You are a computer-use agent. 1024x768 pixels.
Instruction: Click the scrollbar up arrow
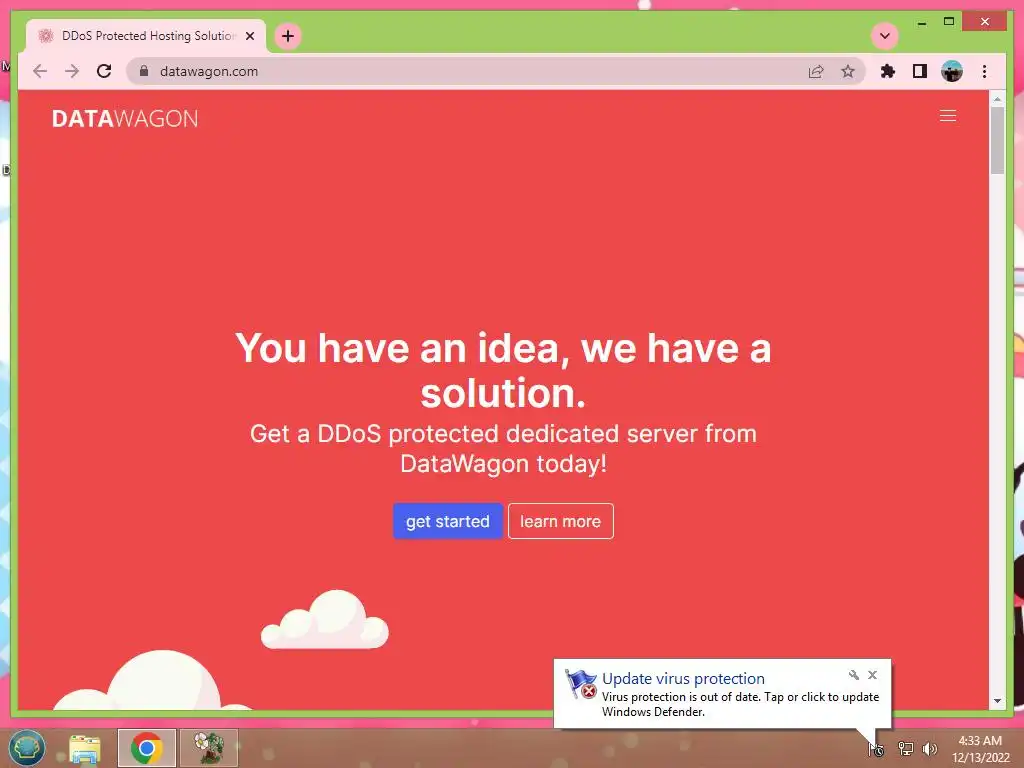pos(997,99)
